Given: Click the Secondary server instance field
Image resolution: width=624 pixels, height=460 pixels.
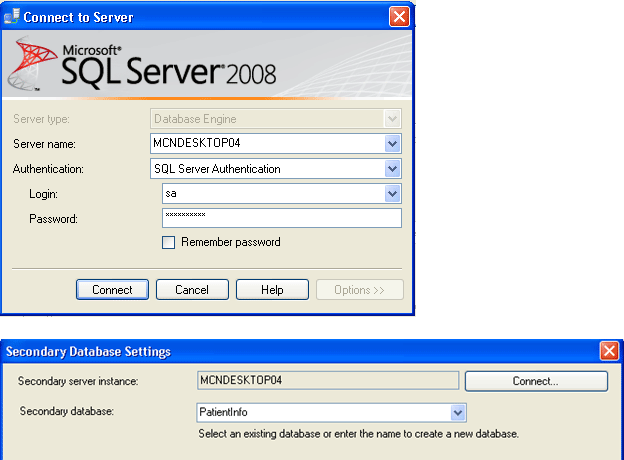Looking at the screenshot, I should click(x=328, y=380).
